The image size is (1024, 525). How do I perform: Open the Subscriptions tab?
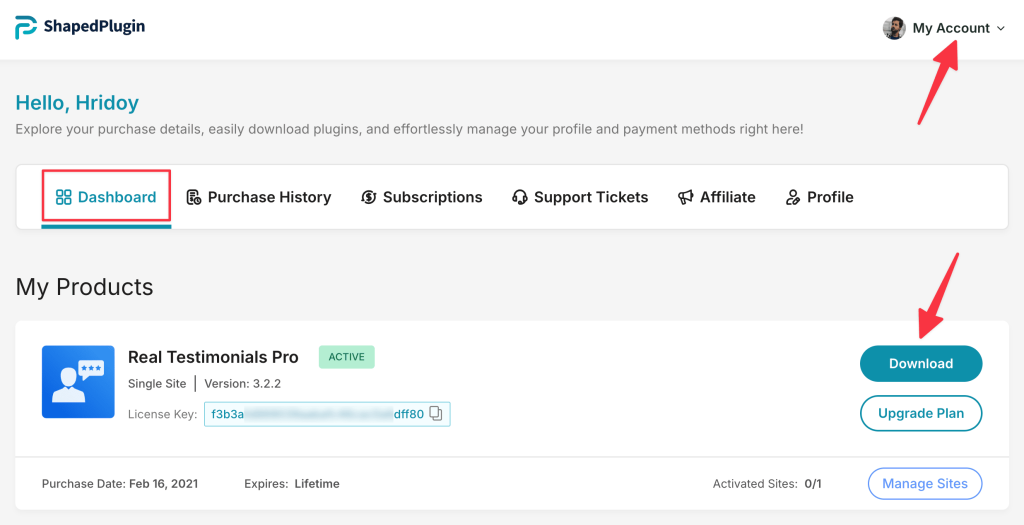point(421,197)
